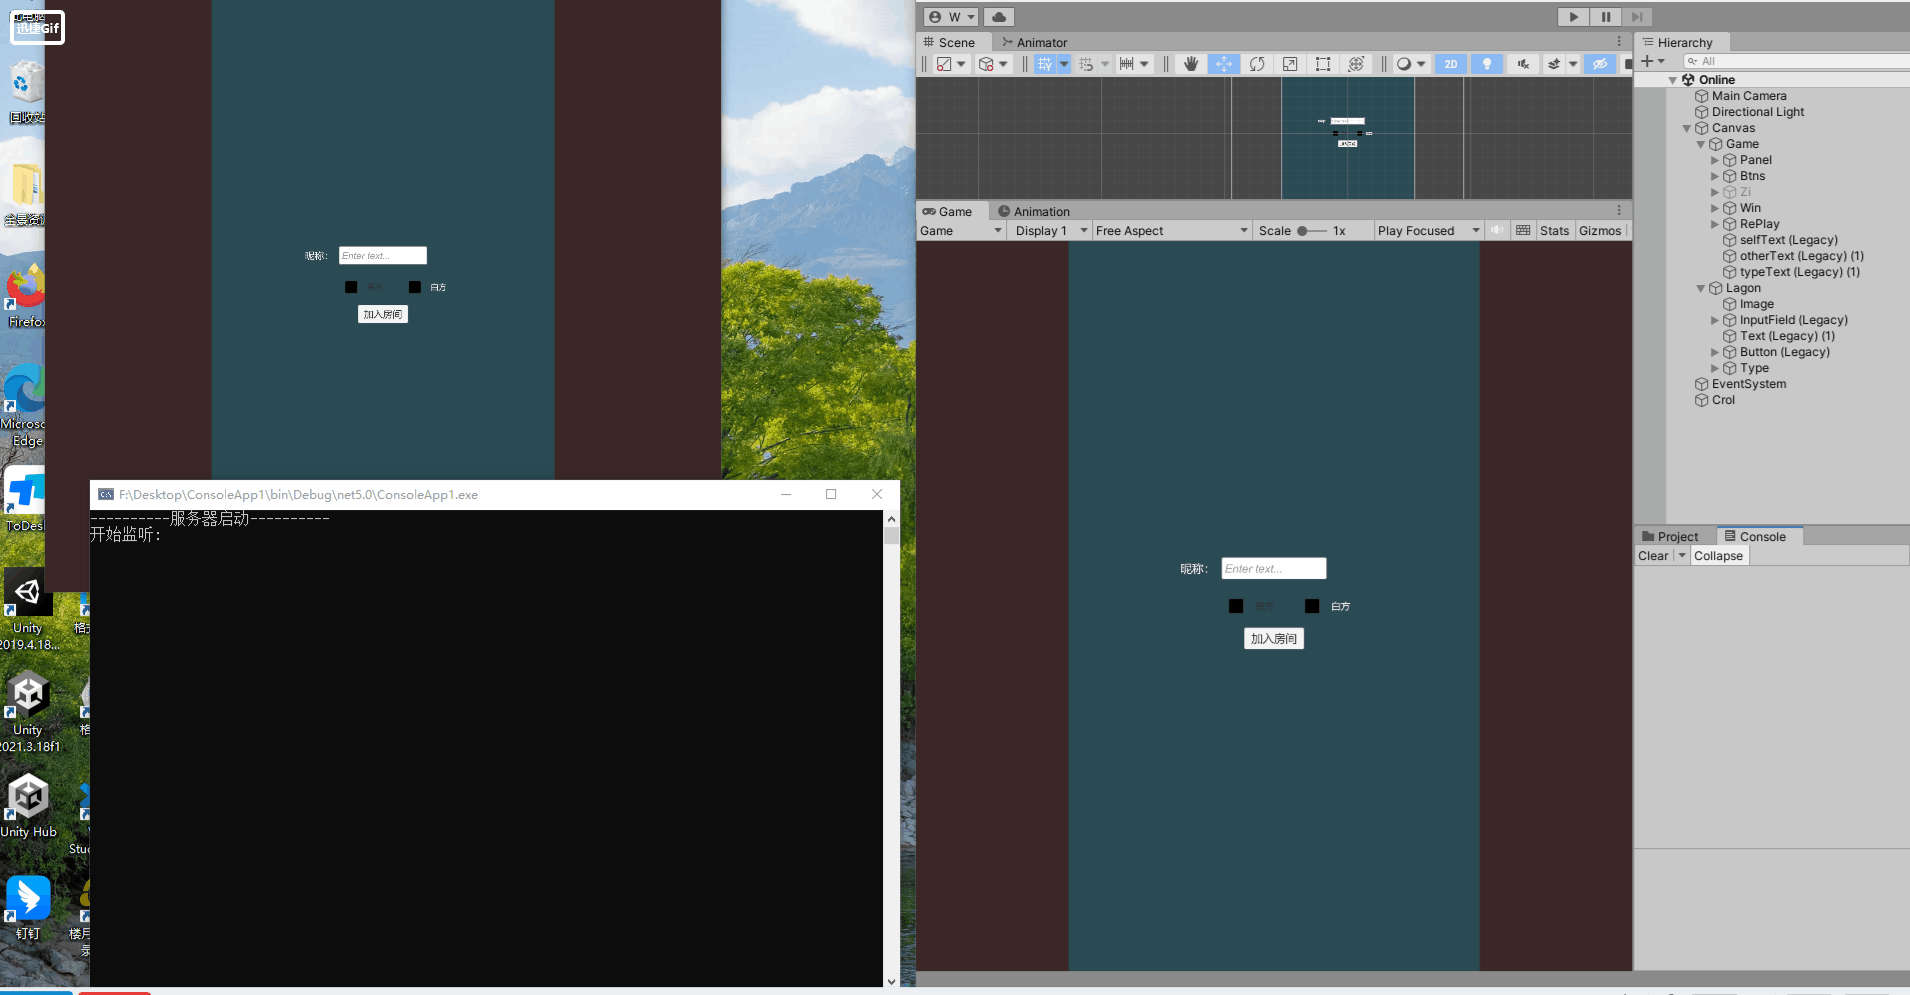The height and width of the screenshot is (995, 1910).
Task: Adjust the Game view Scale slider
Action: (1312, 231)
